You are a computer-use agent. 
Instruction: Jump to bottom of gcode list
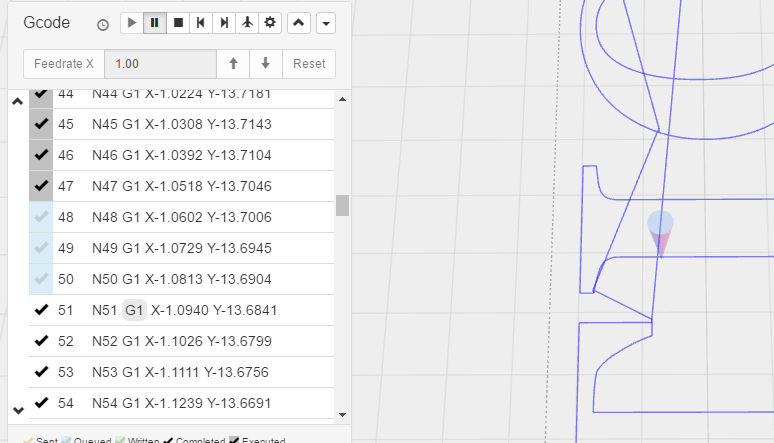pos(17,410)
